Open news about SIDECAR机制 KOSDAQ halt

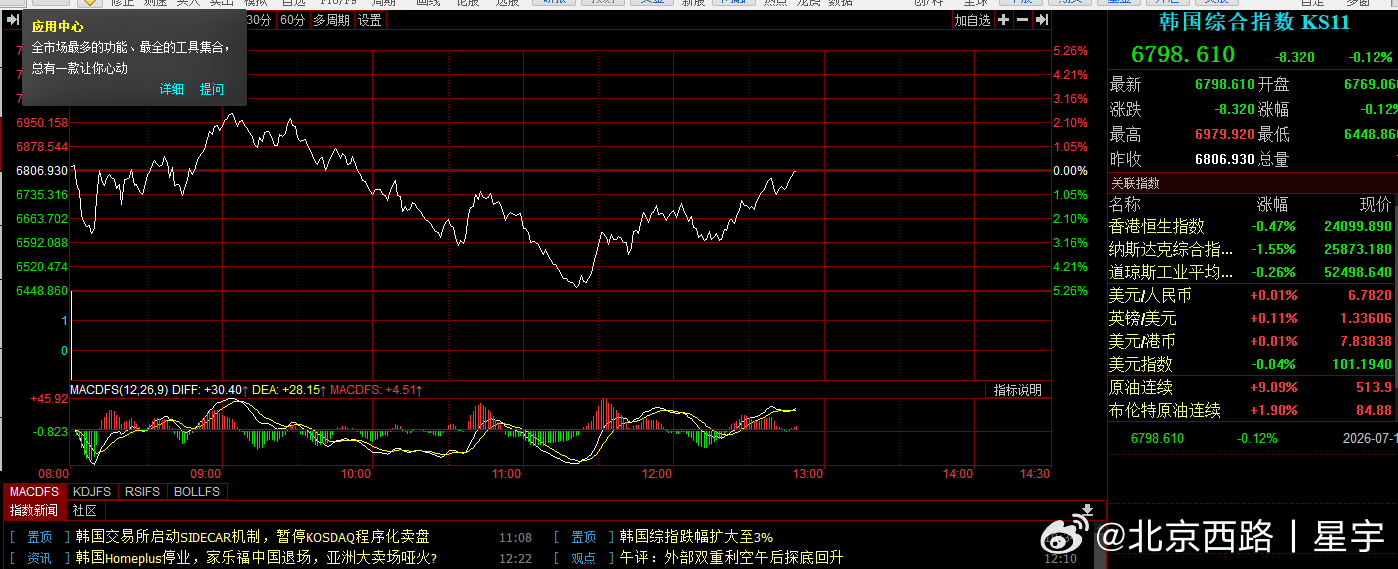[x=253, y=537]
